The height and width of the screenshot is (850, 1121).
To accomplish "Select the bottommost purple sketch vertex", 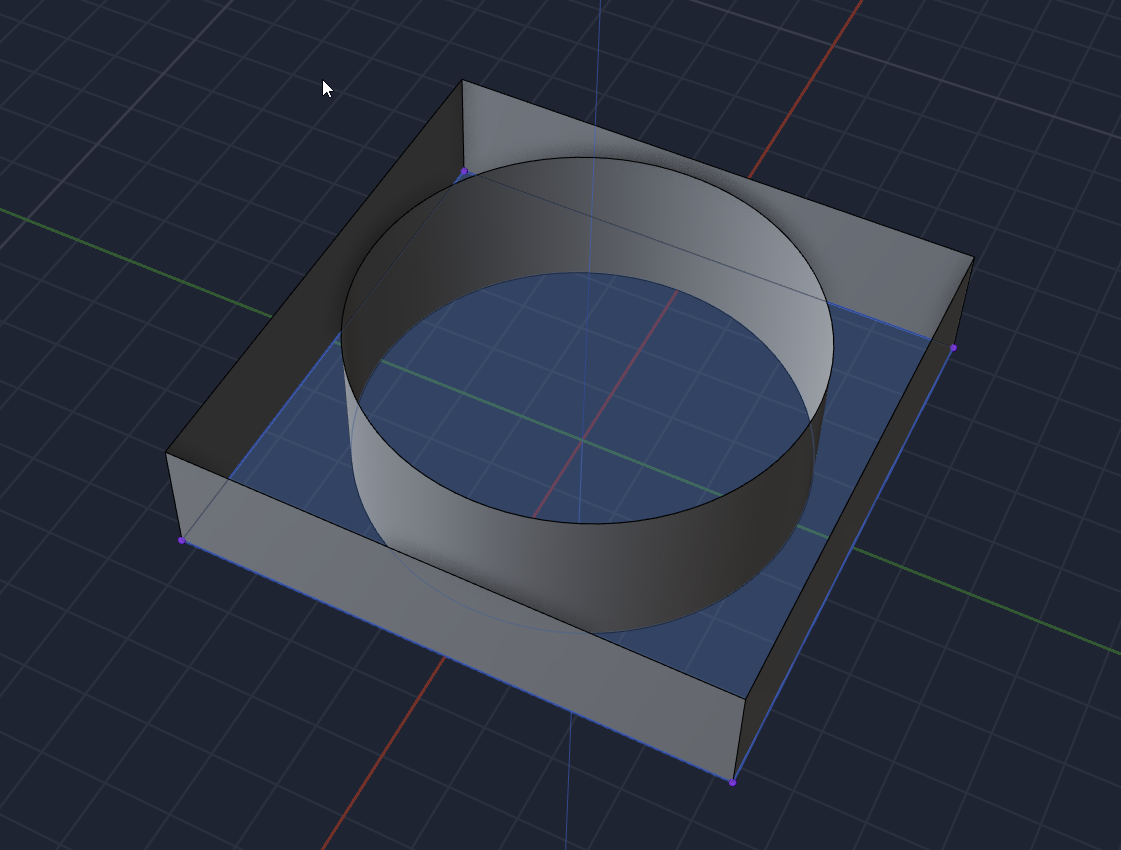I will (732, 782).
